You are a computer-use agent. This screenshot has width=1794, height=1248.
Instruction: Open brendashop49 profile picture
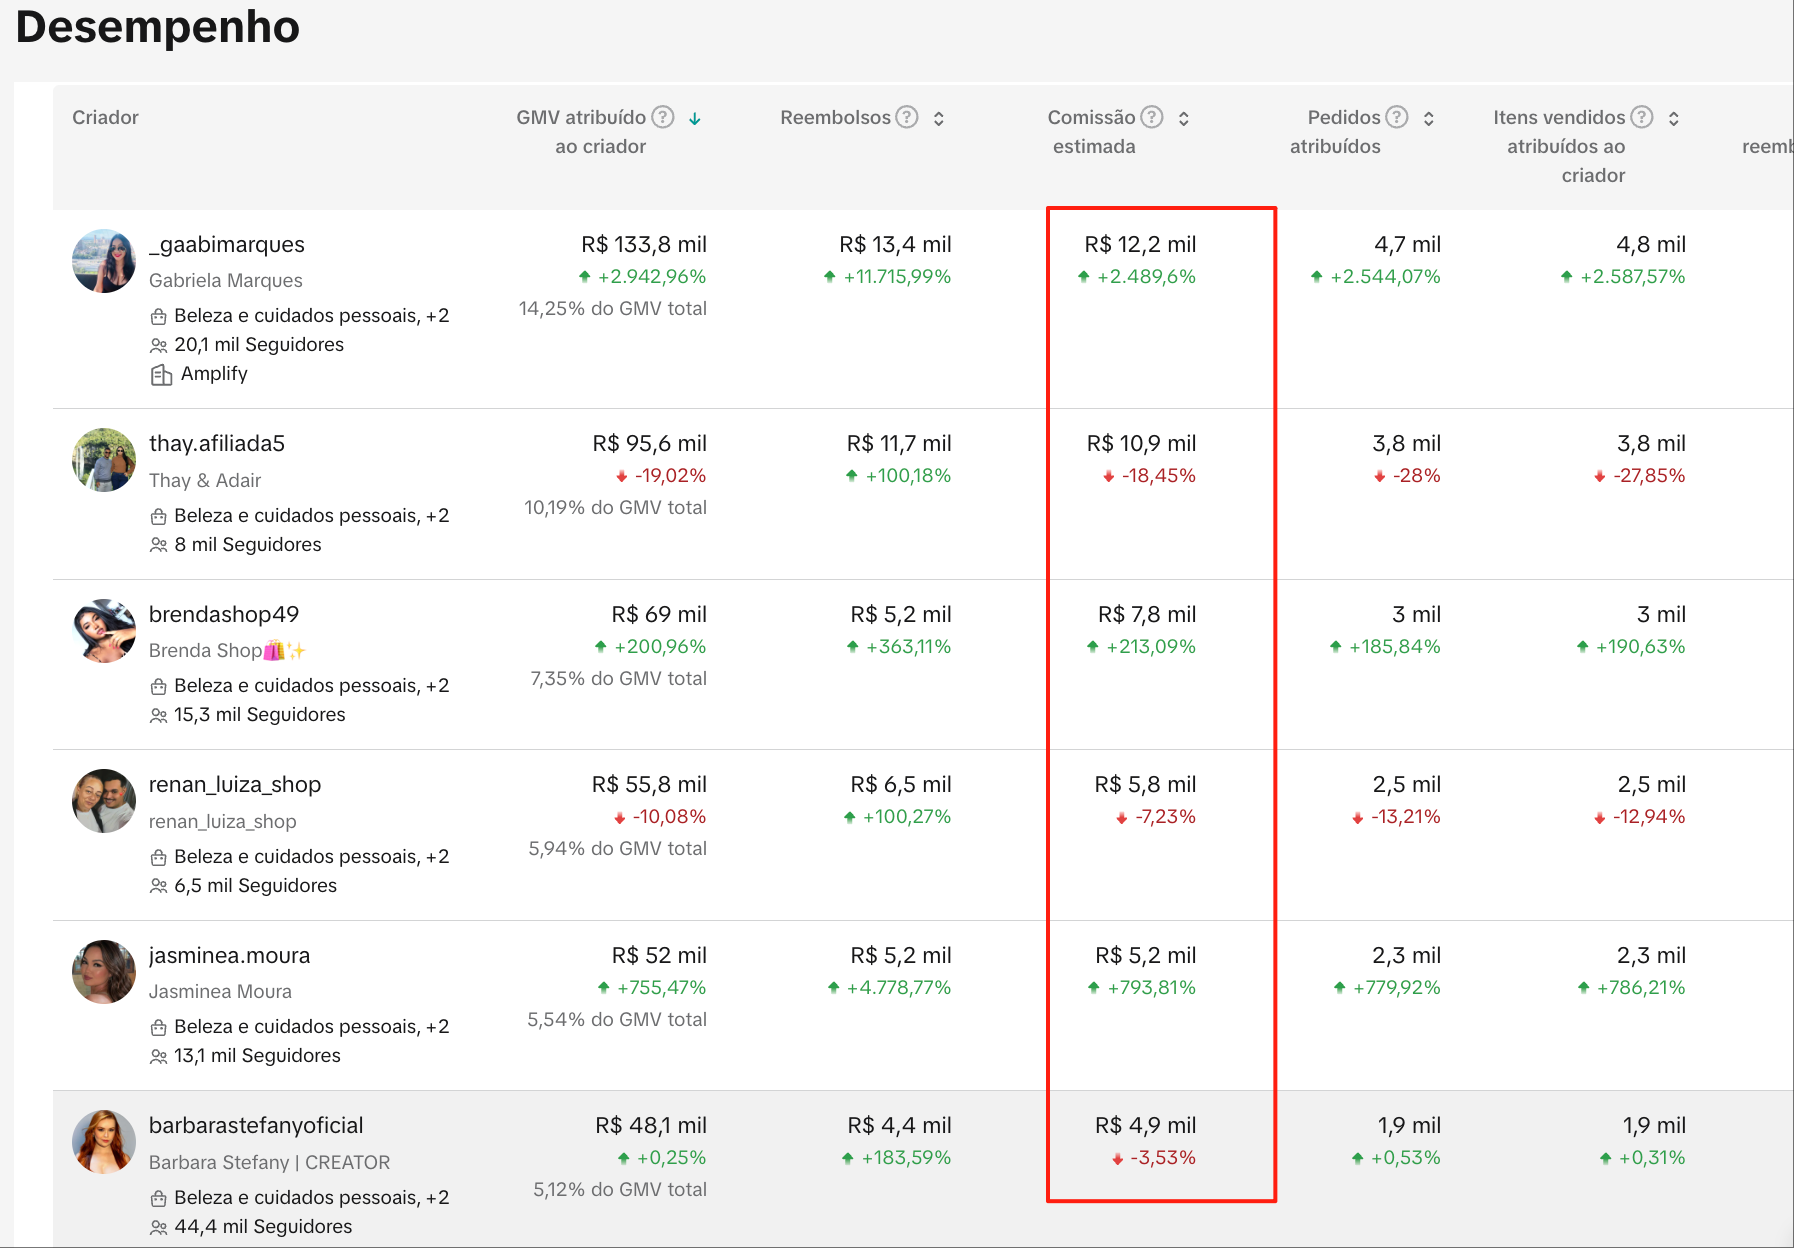click(104, 631)
